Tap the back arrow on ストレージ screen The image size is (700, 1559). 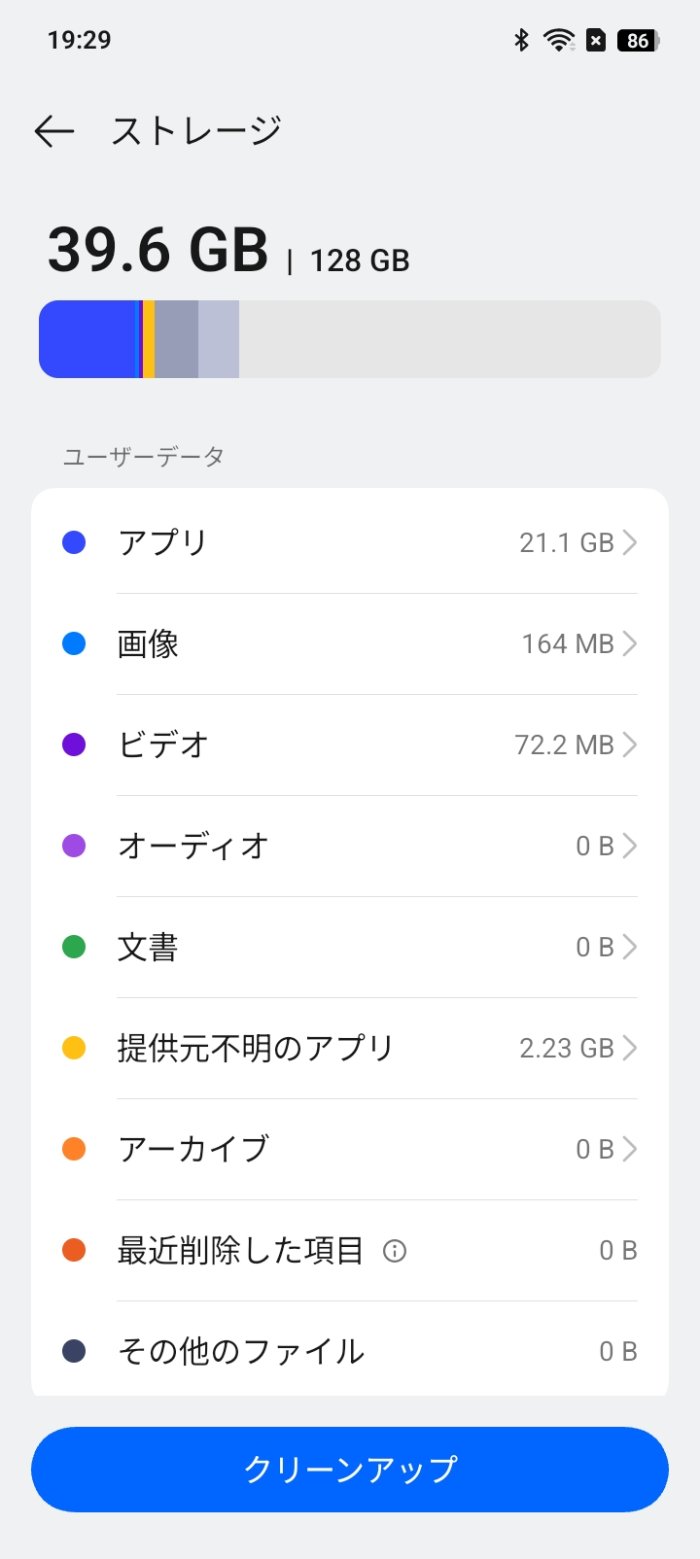pyautogui.click(x=55, y=130)
